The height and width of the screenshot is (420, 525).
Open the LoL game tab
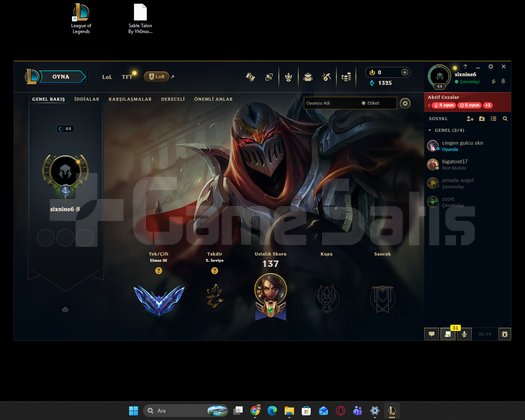tap(107, 77)
